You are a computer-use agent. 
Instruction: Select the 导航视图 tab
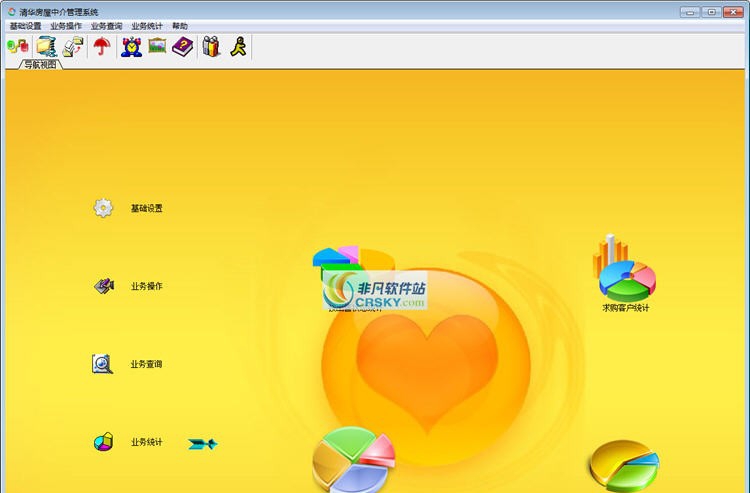(41, 65)
